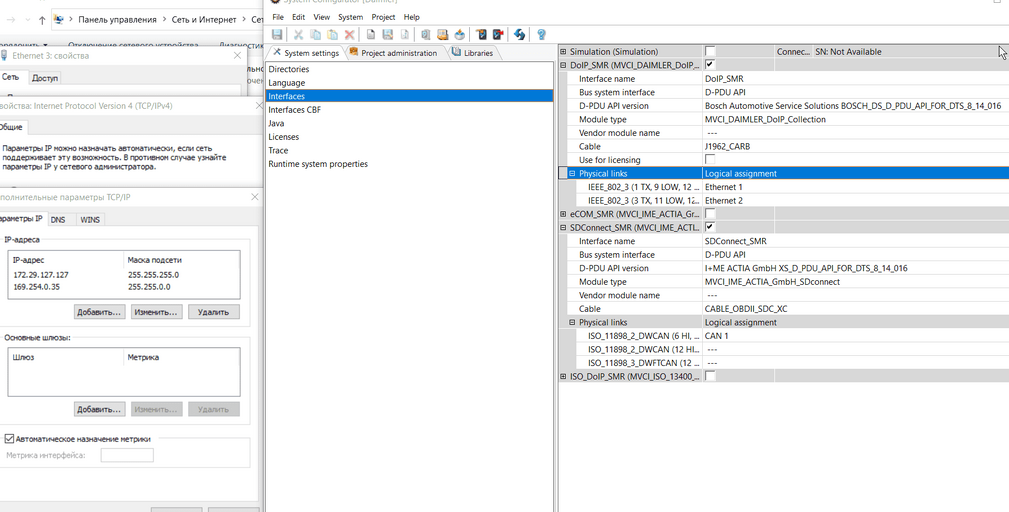Click Добавить under IP-адреса list
Image resolution: width=1009 pixels, height=512 pixels.
pyautogui.click(x=99, y=312)
